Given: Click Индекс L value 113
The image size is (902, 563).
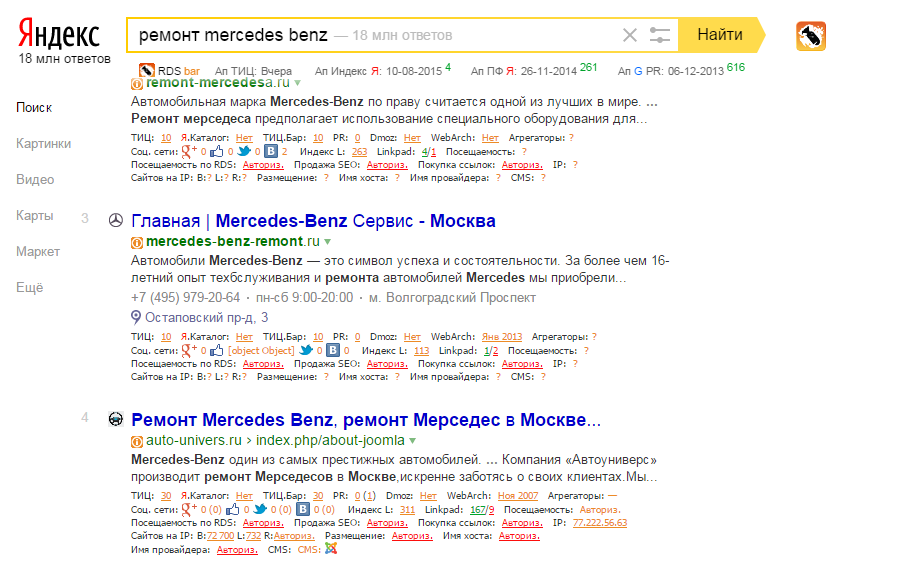Looking at the screenshot, I should coord(422,351).
